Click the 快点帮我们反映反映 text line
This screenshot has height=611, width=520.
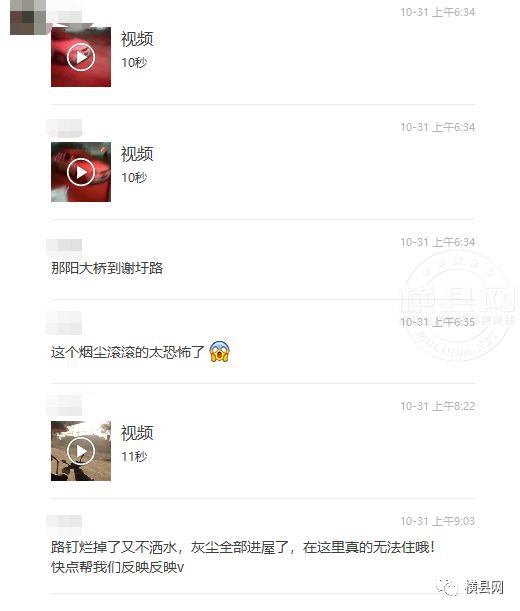(117, 567)
